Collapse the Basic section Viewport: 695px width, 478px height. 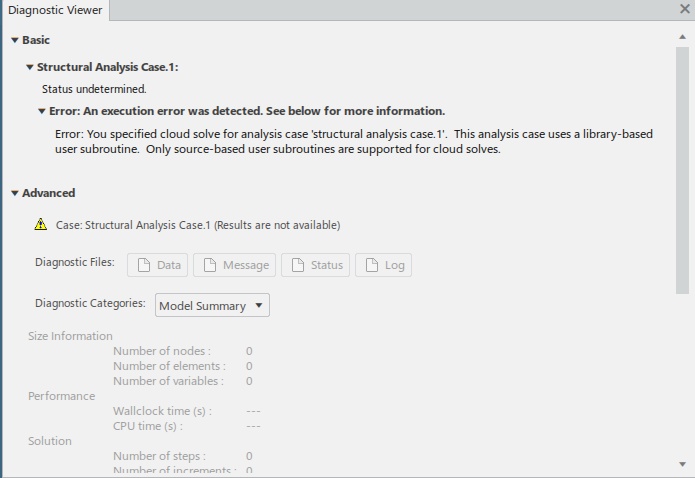(15, 40)
